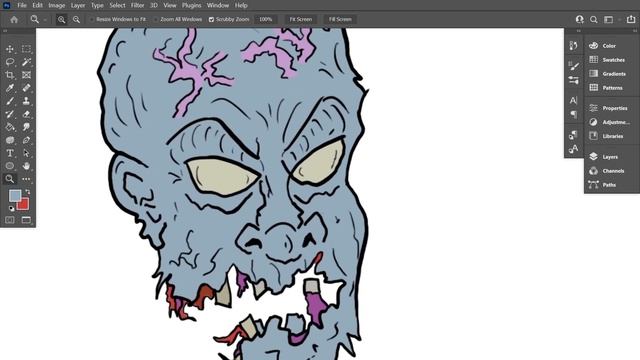640x360 pixels.
Task: Select the Lasso tool
Action: pos(10,62)
